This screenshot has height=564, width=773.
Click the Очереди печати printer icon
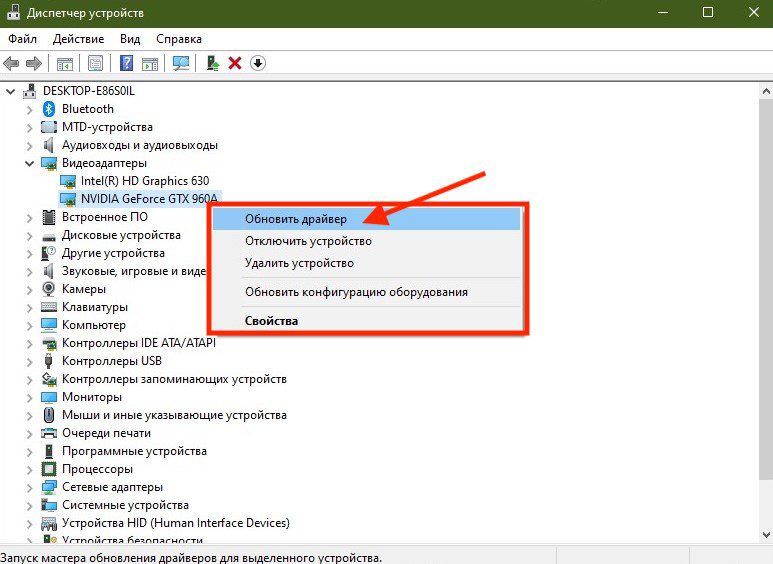pos(49,433)
